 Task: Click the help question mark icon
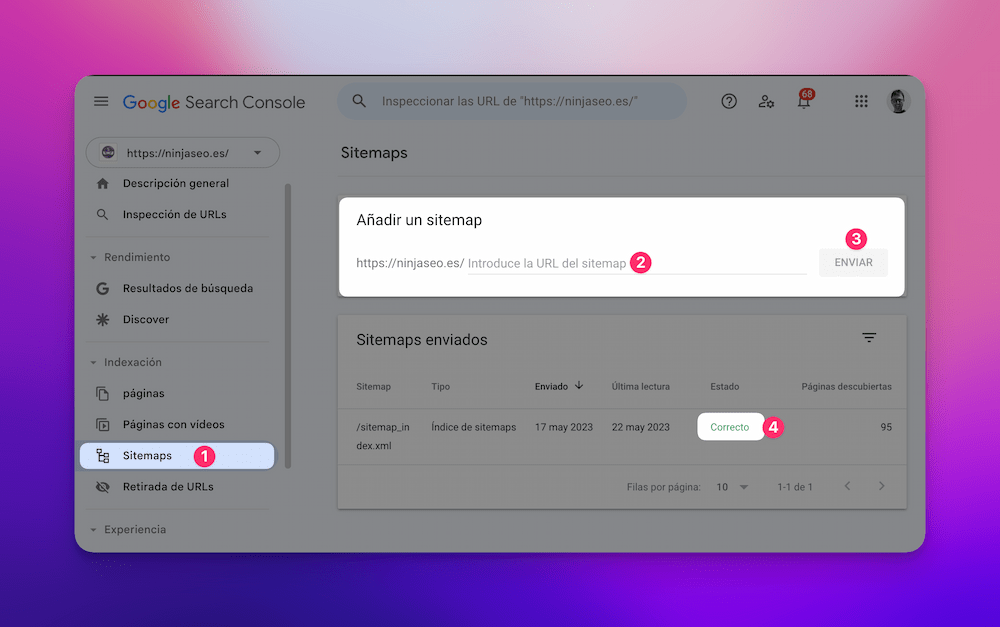coord(729,101)
